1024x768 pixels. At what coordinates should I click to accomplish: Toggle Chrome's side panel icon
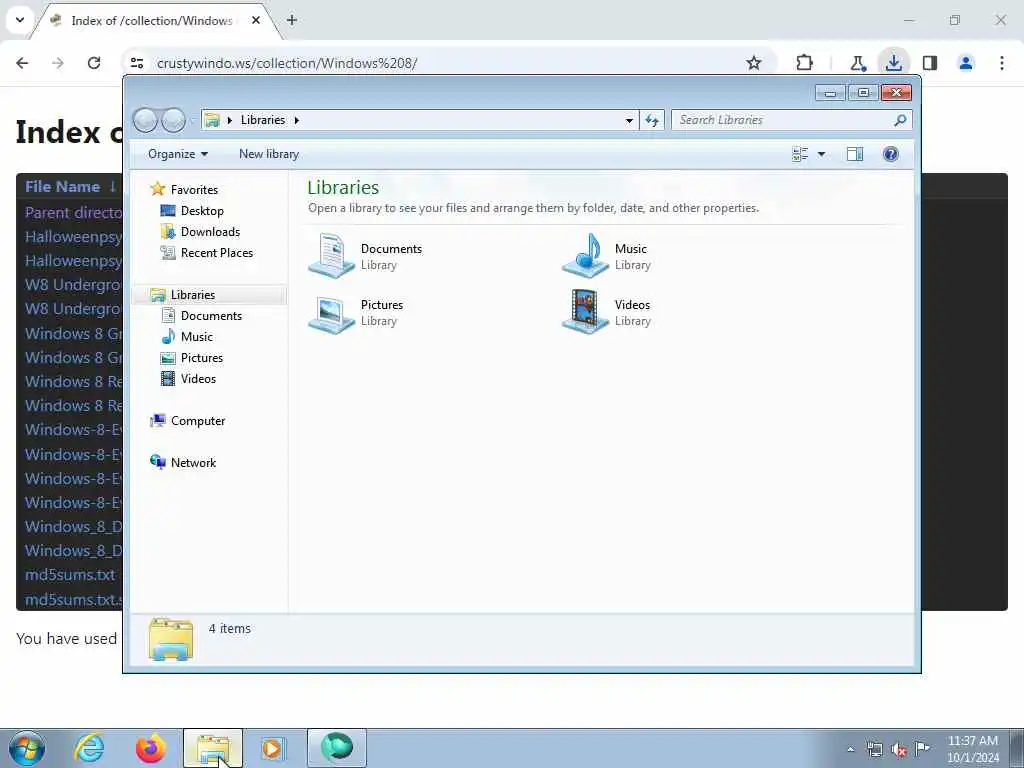[x=930, y=63]
